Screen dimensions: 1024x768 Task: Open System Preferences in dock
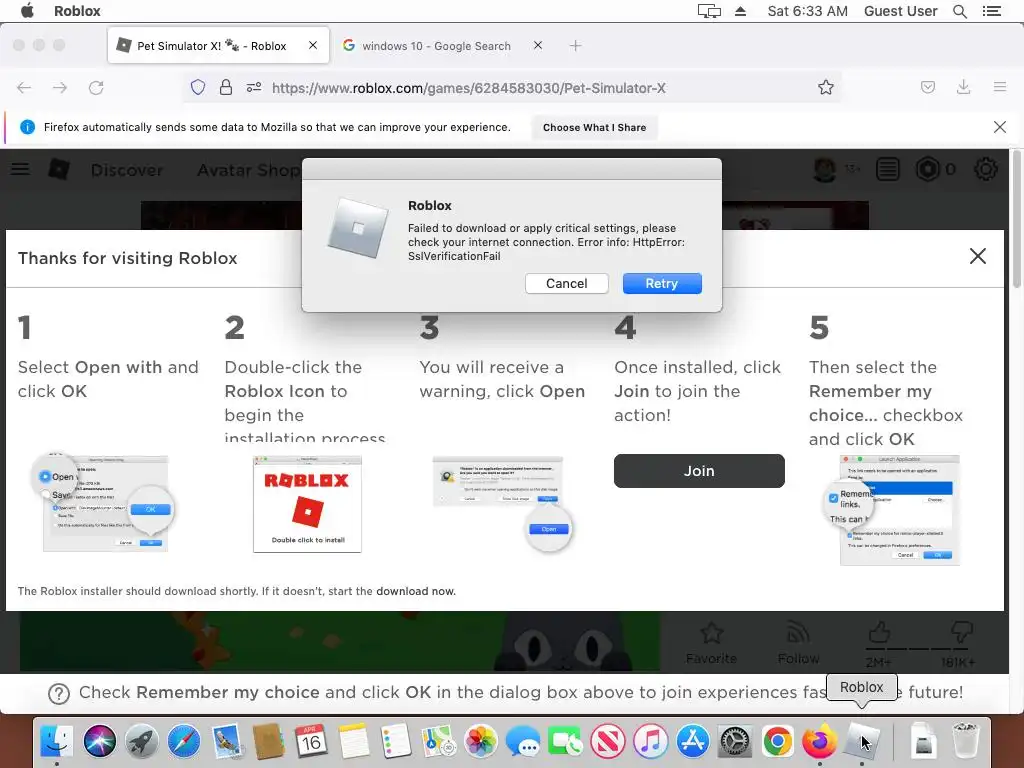click(735, 741)
